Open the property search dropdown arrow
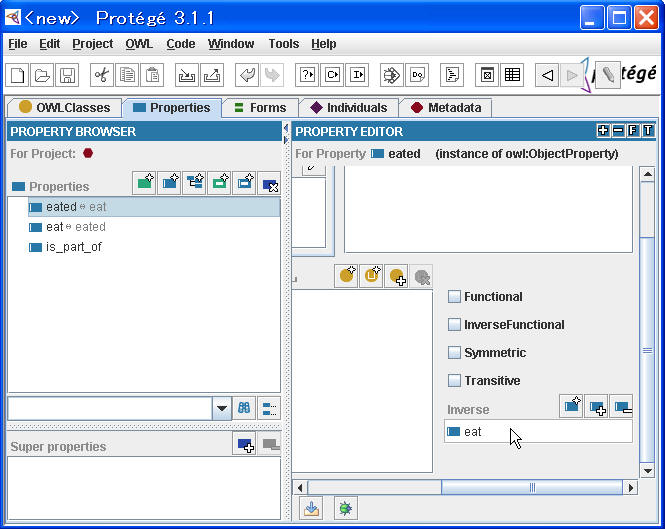 (222, 408)
